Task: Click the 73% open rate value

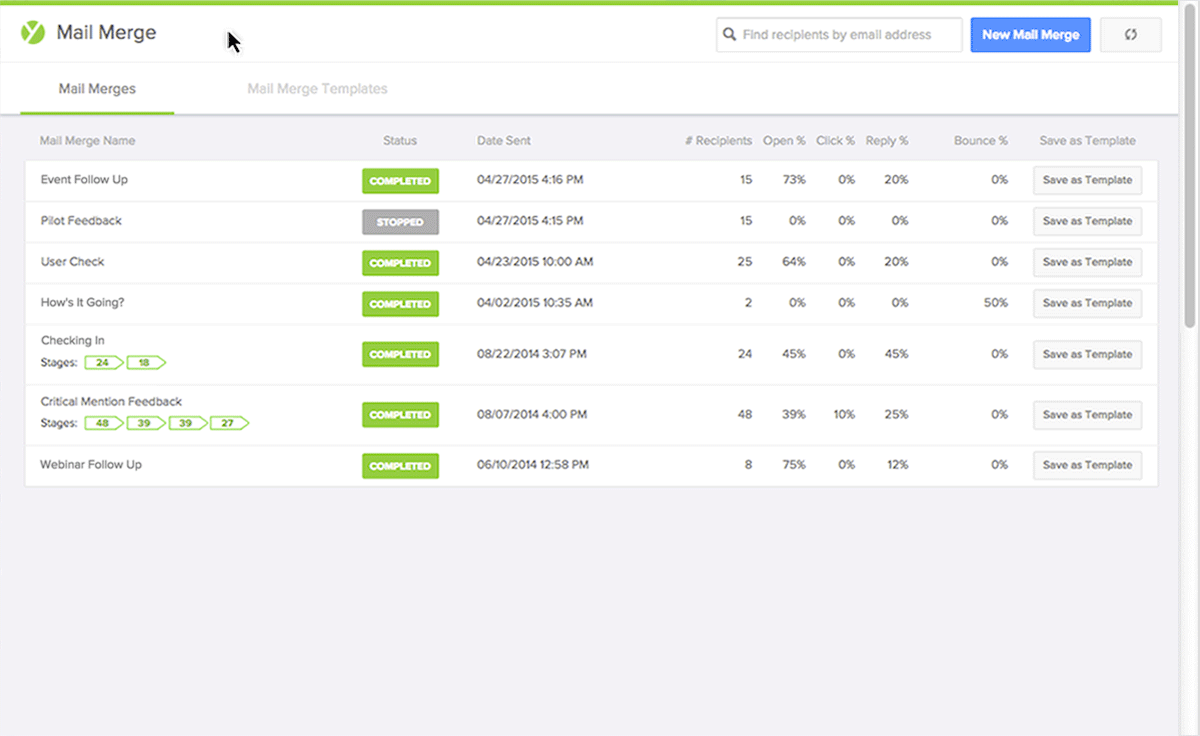Action: point(794,180)
